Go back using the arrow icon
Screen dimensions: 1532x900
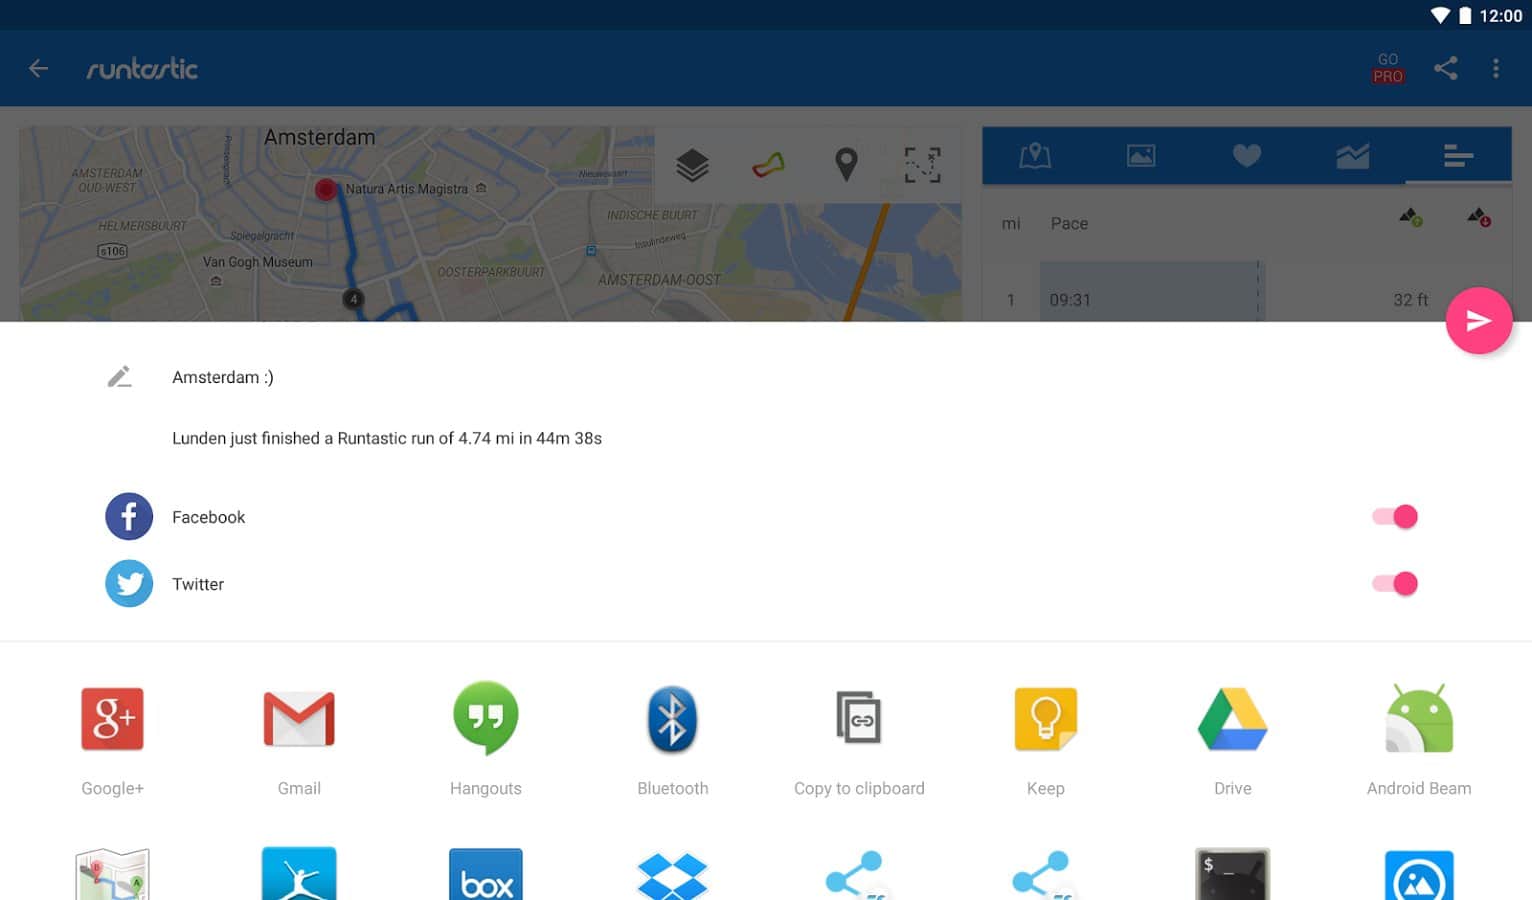coord(39,69)
